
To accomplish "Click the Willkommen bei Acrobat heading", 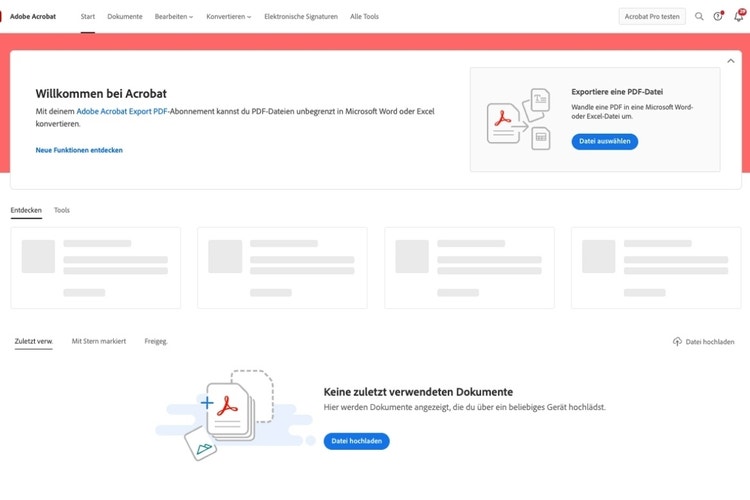I will pos(101,93).
